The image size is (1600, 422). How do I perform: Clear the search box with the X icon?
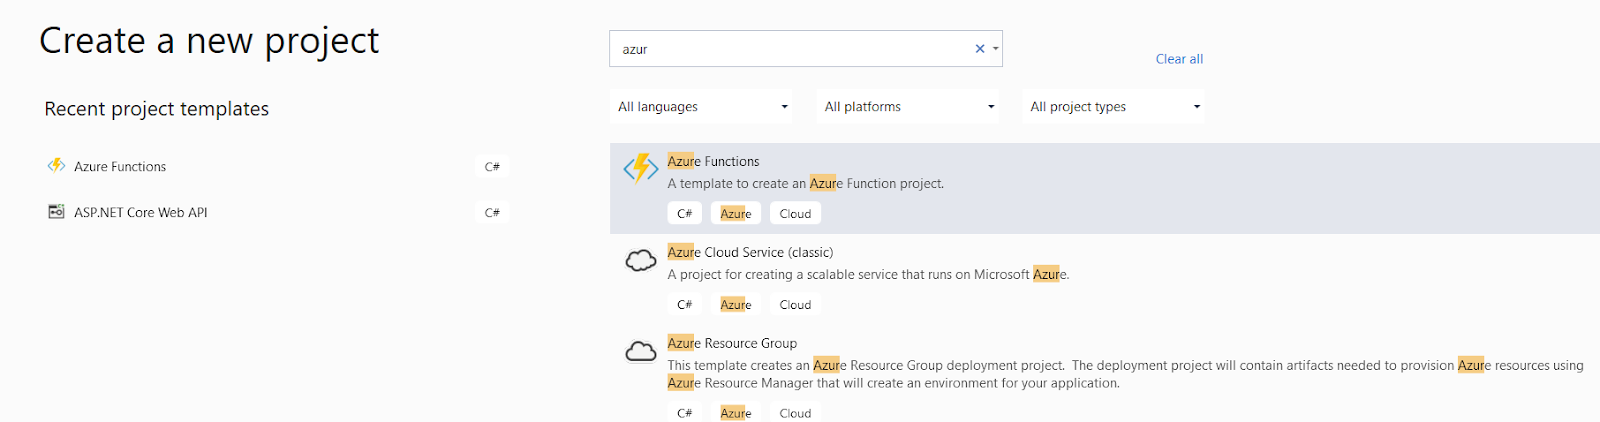(x=980, y=48)
